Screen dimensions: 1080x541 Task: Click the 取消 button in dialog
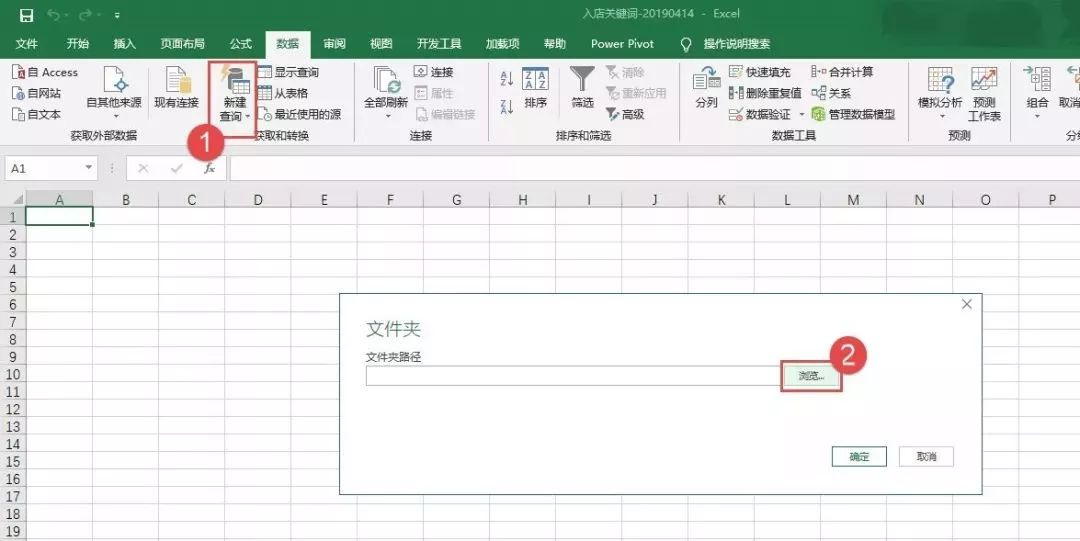[x=926, y=456]
